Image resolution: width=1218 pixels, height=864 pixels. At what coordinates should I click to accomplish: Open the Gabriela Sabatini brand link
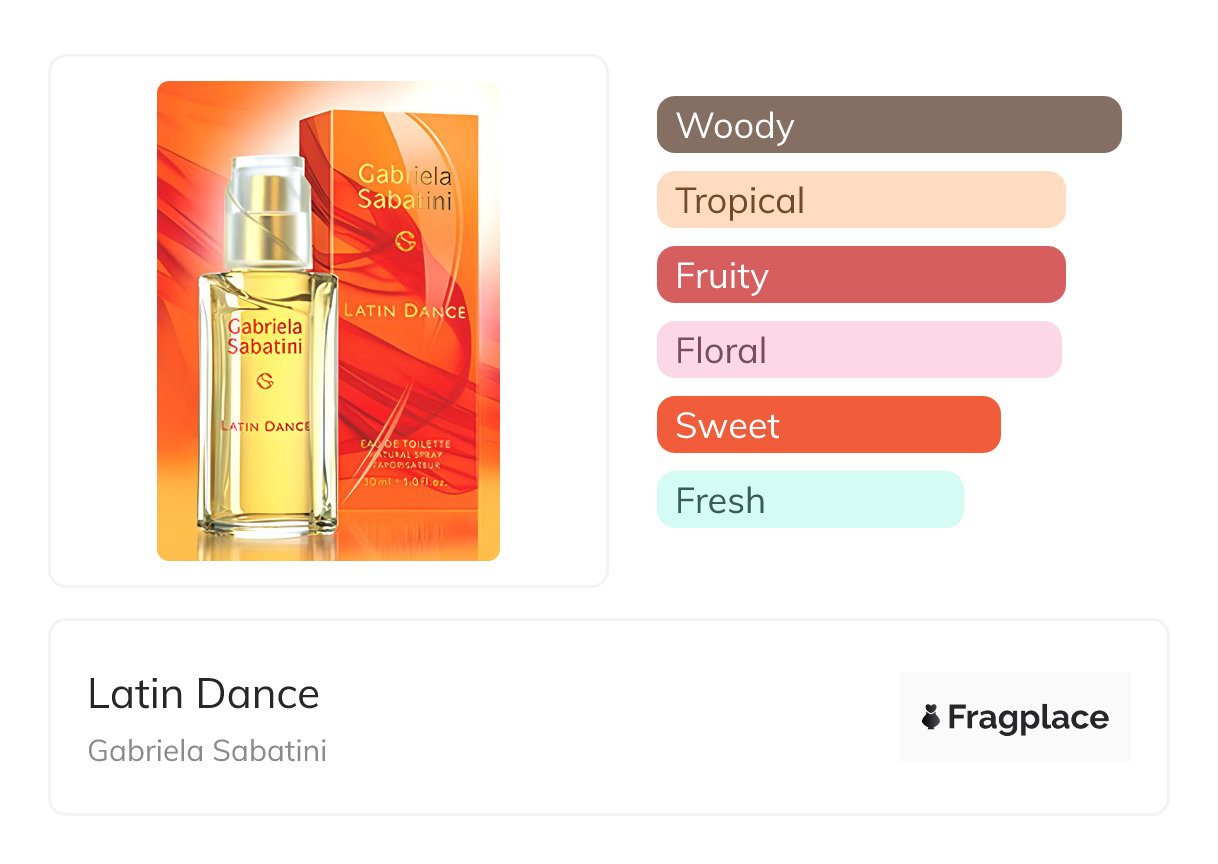[x=207, y=751]
